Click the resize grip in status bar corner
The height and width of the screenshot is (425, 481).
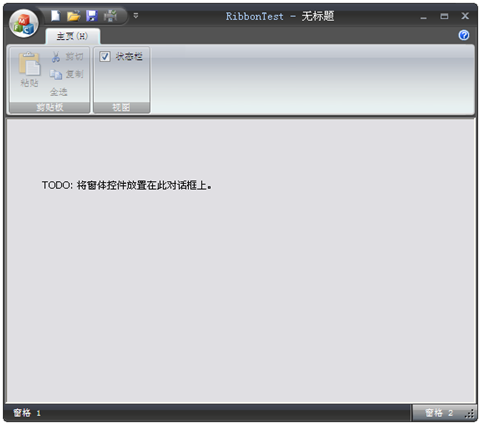tap(470, 414)
